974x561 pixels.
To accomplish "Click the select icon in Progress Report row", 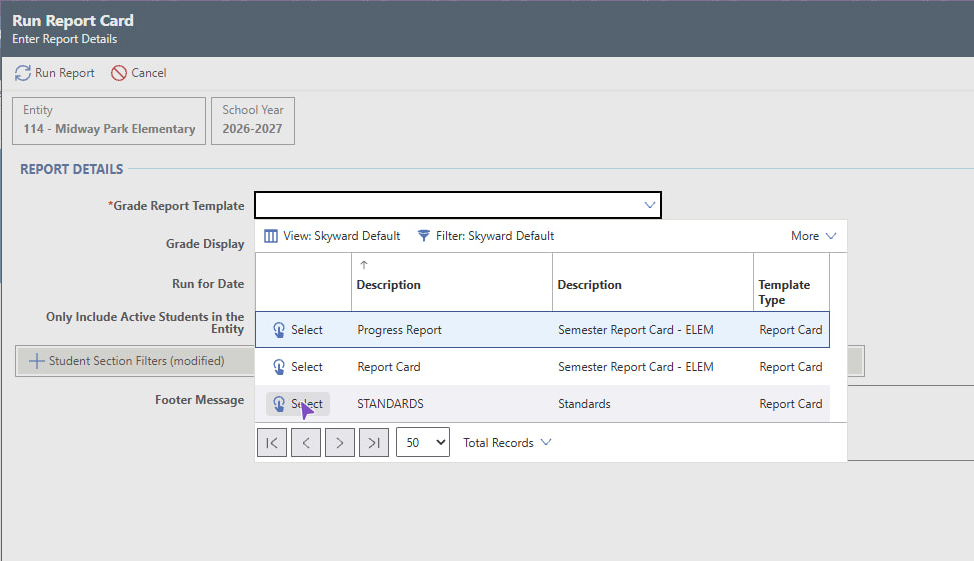I will (x=279, y=330).
